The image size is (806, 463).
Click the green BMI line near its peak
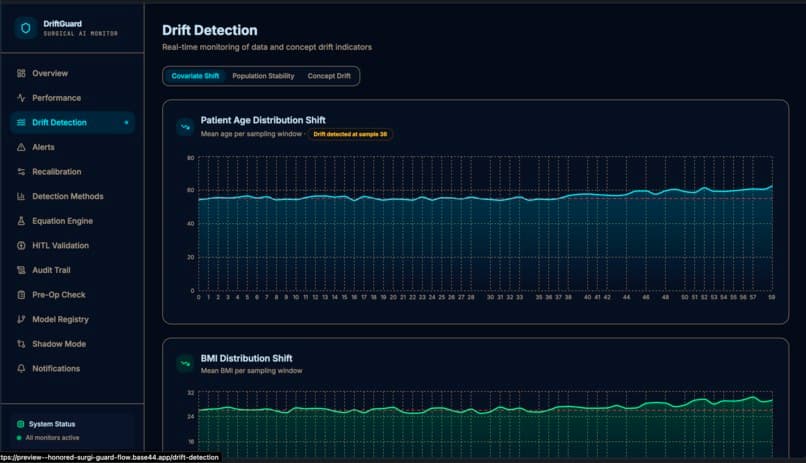pos(753,397)
